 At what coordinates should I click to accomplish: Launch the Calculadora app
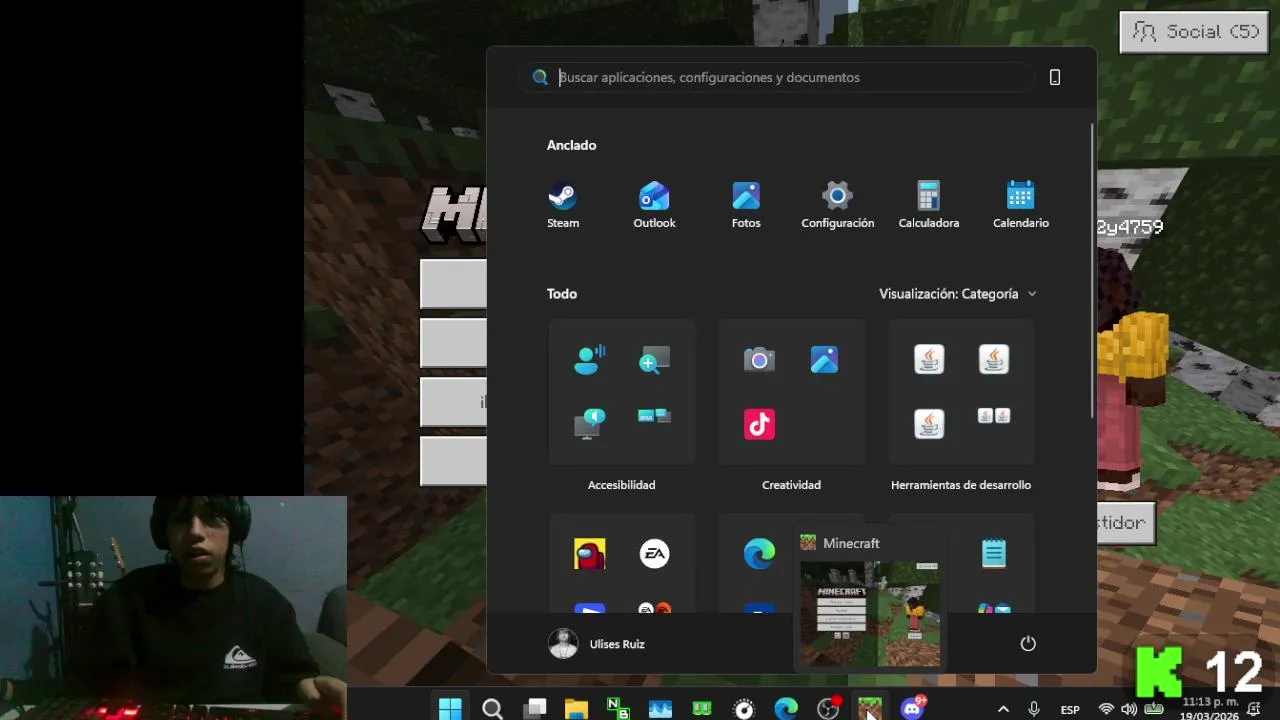pos(929,205)
